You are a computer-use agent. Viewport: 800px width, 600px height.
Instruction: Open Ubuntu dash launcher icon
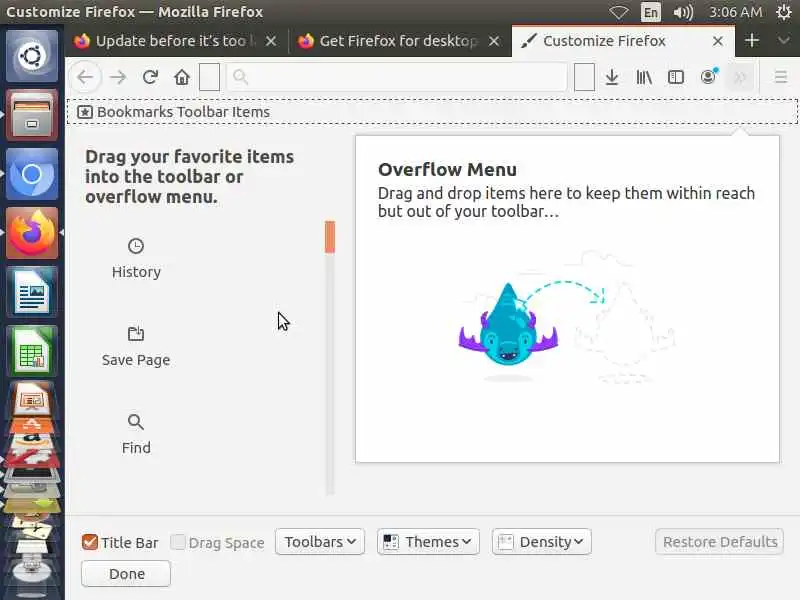(32, 55)
